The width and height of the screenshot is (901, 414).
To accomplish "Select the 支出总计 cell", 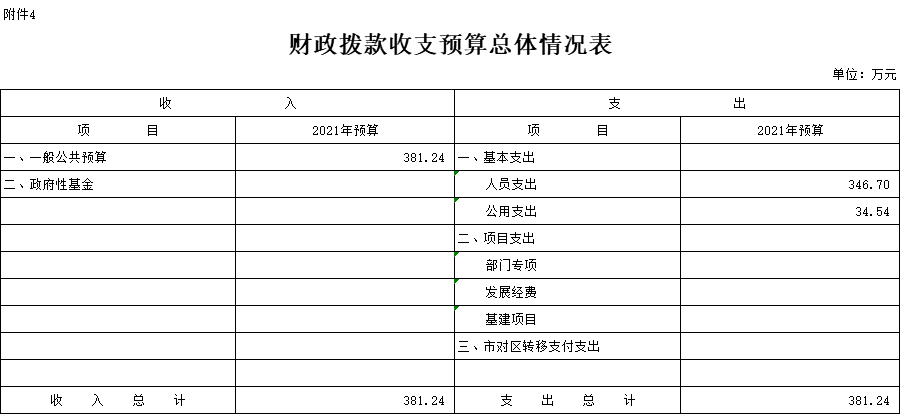I will (x=568, y=401).
